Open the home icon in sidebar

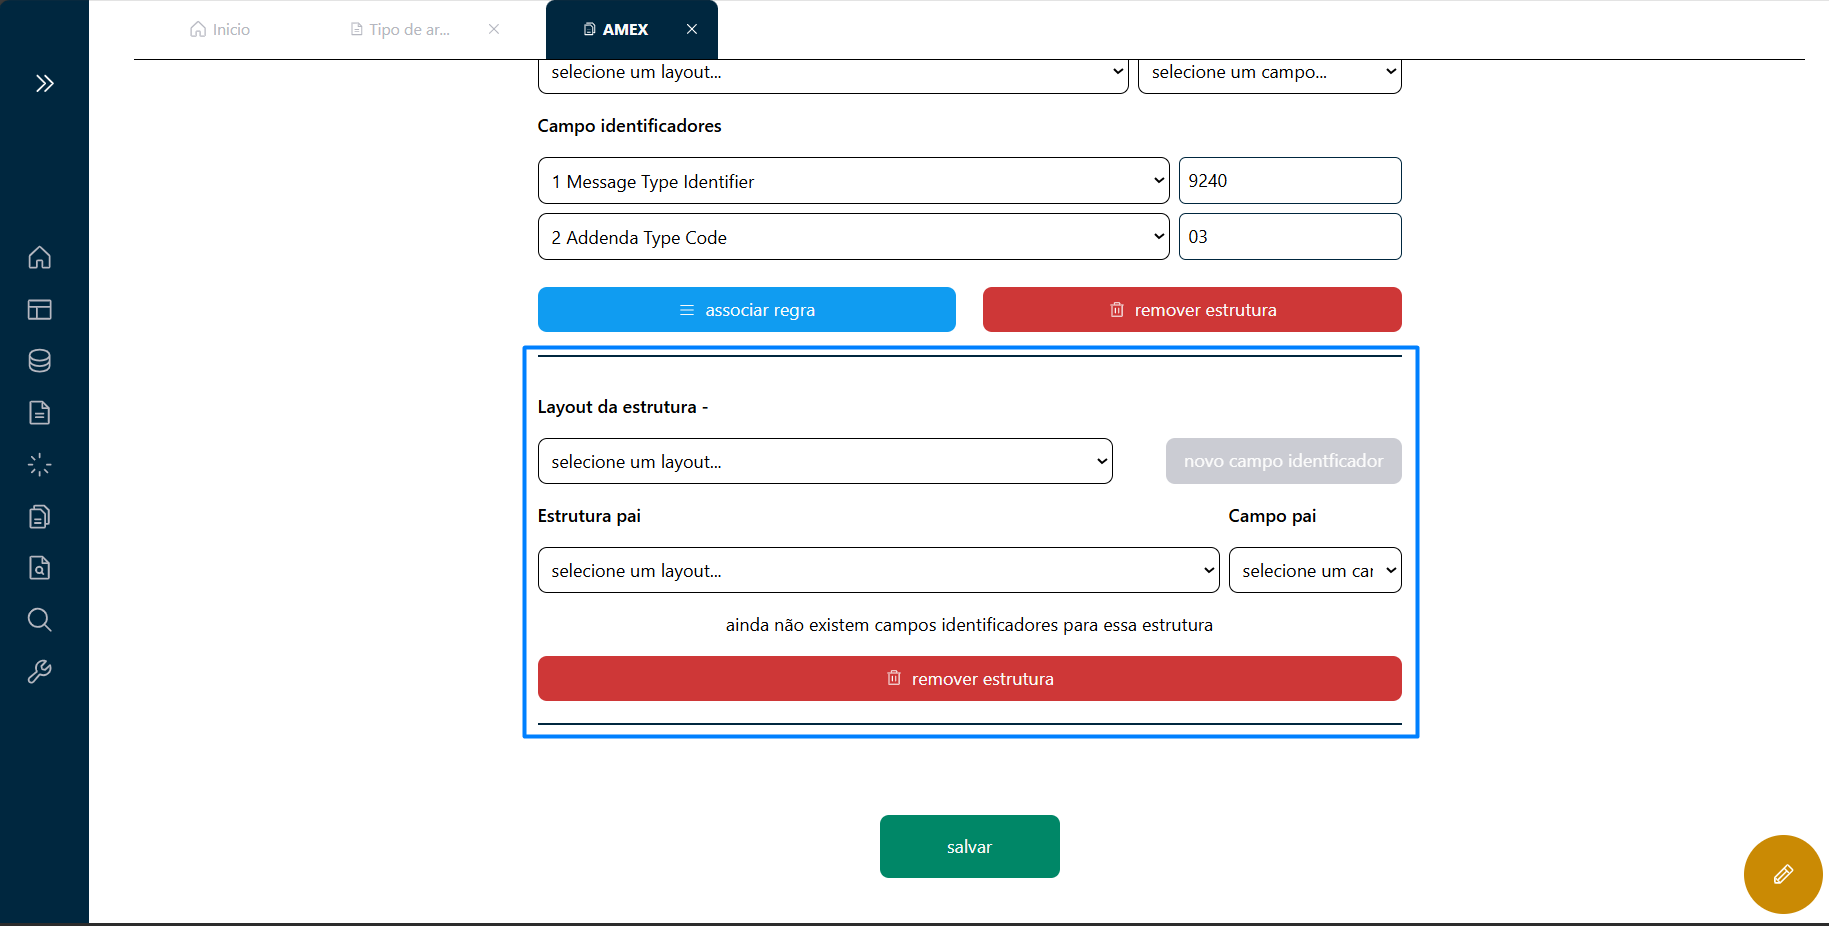coord(40,258)
